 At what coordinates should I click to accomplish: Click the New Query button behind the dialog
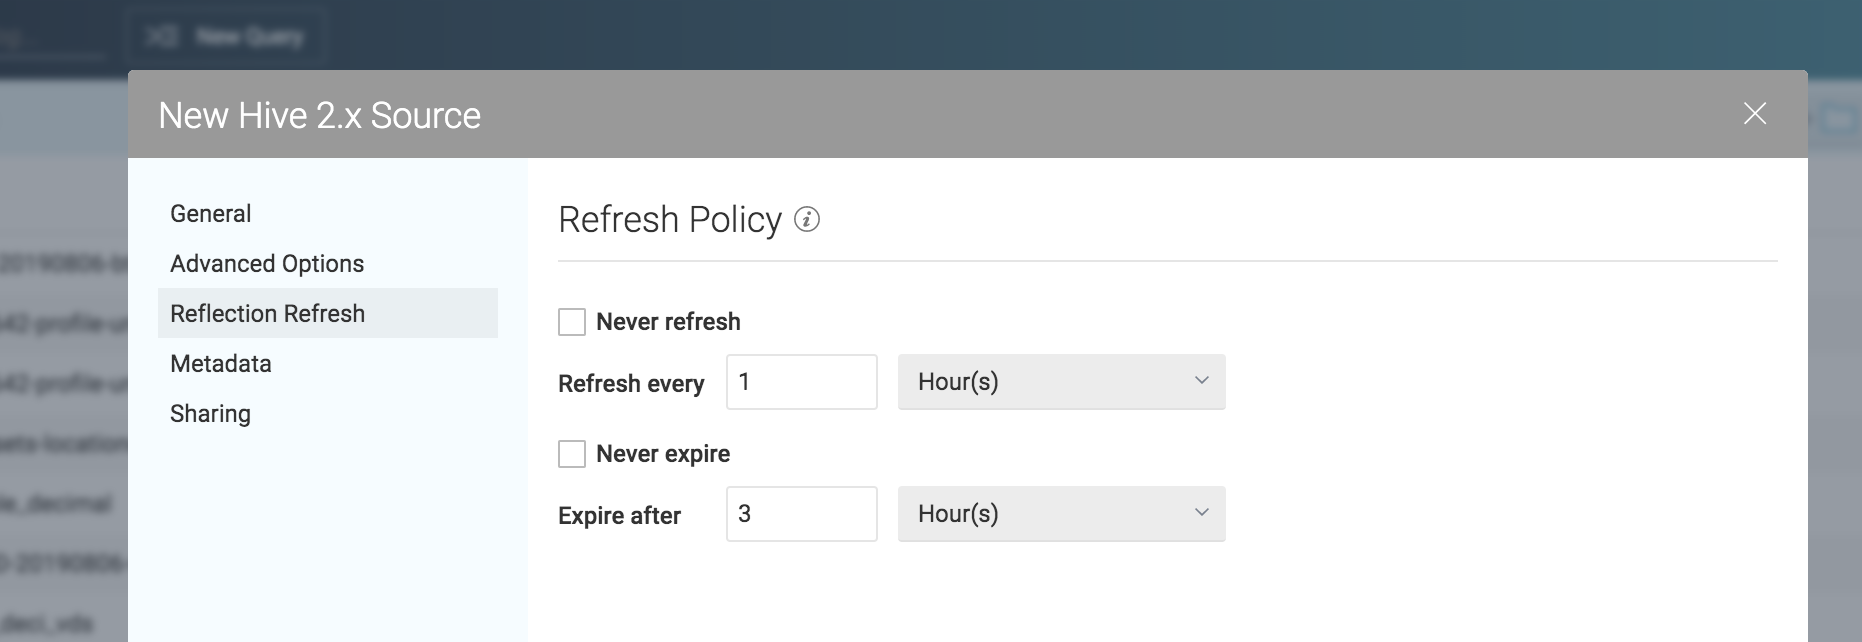pyautogui.click(x=228, y=38)
